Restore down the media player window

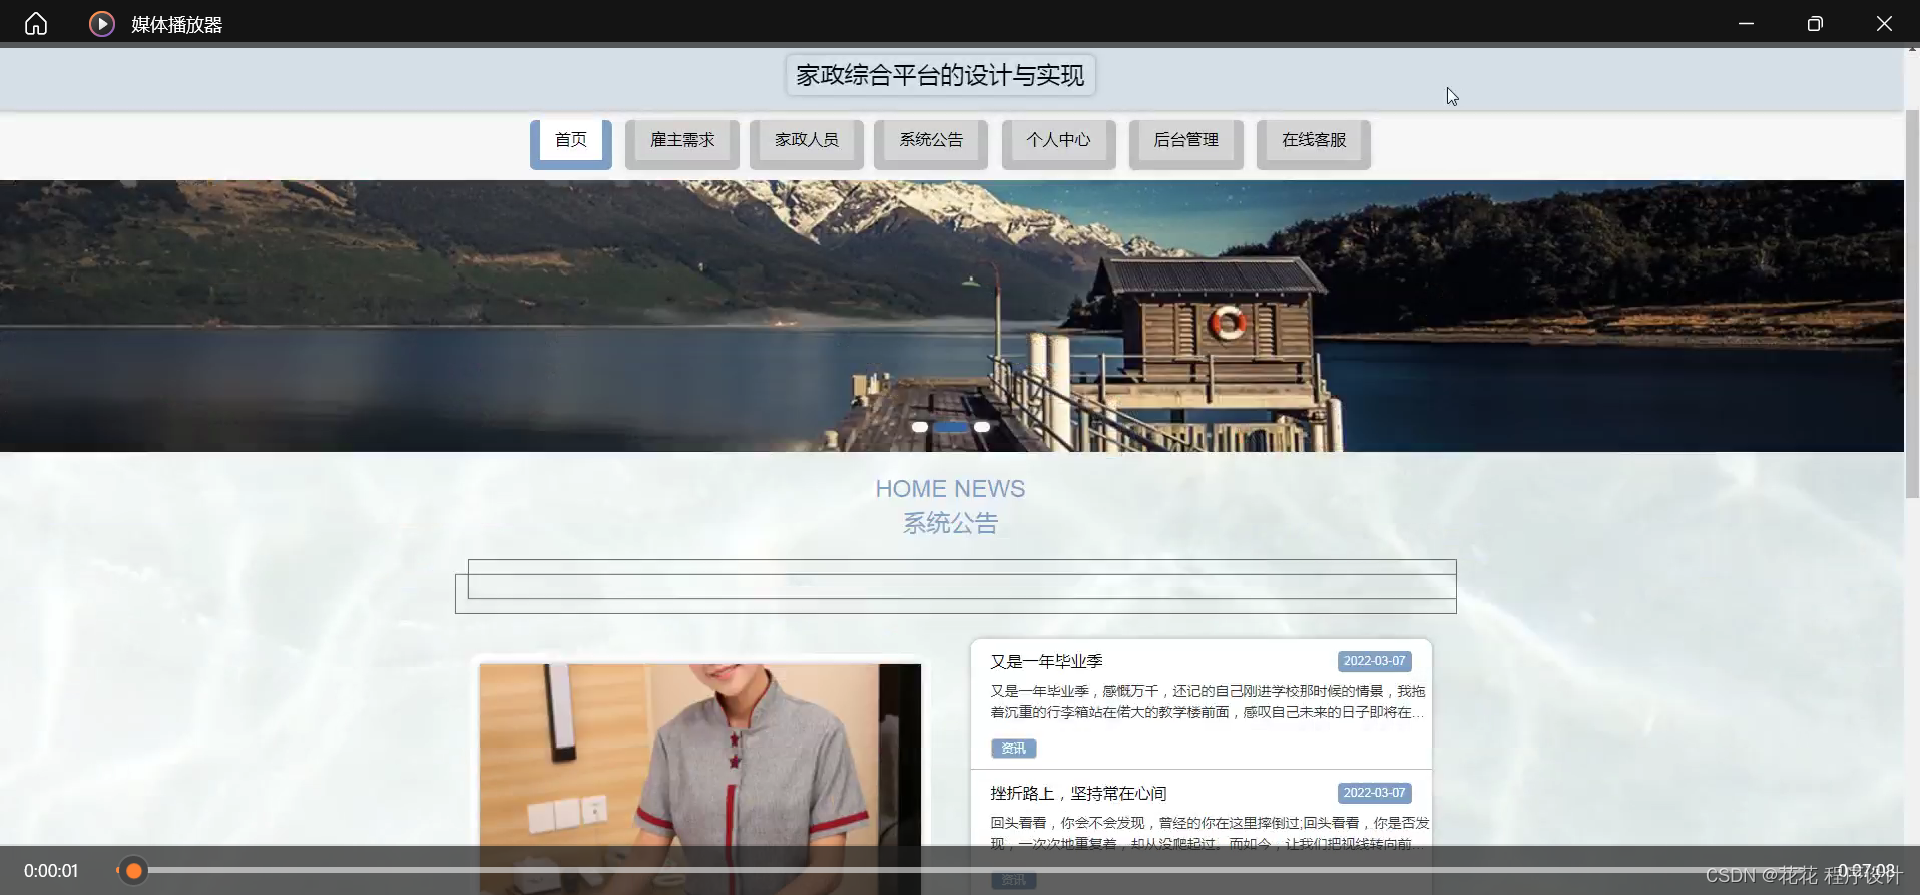(x=1815, y=23)
